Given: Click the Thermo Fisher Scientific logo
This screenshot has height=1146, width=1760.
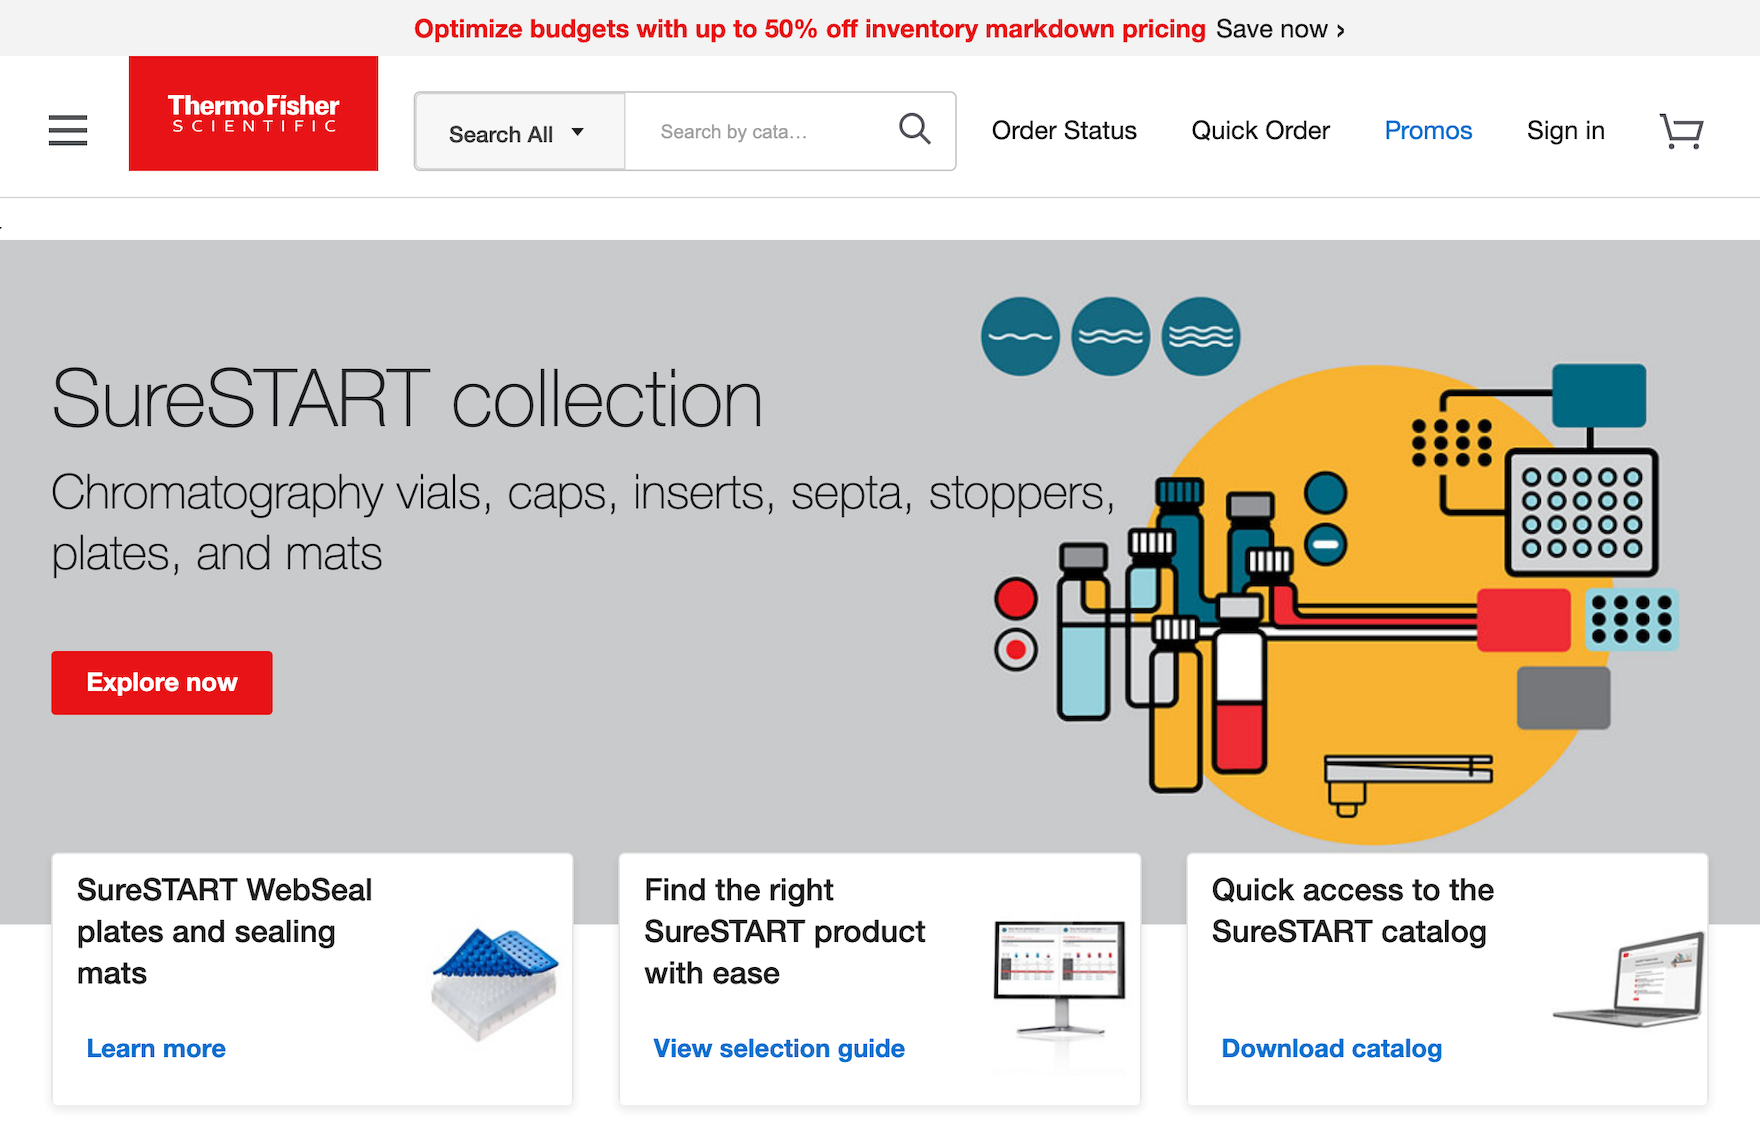Looking at the screenshot, I should 253,113.
